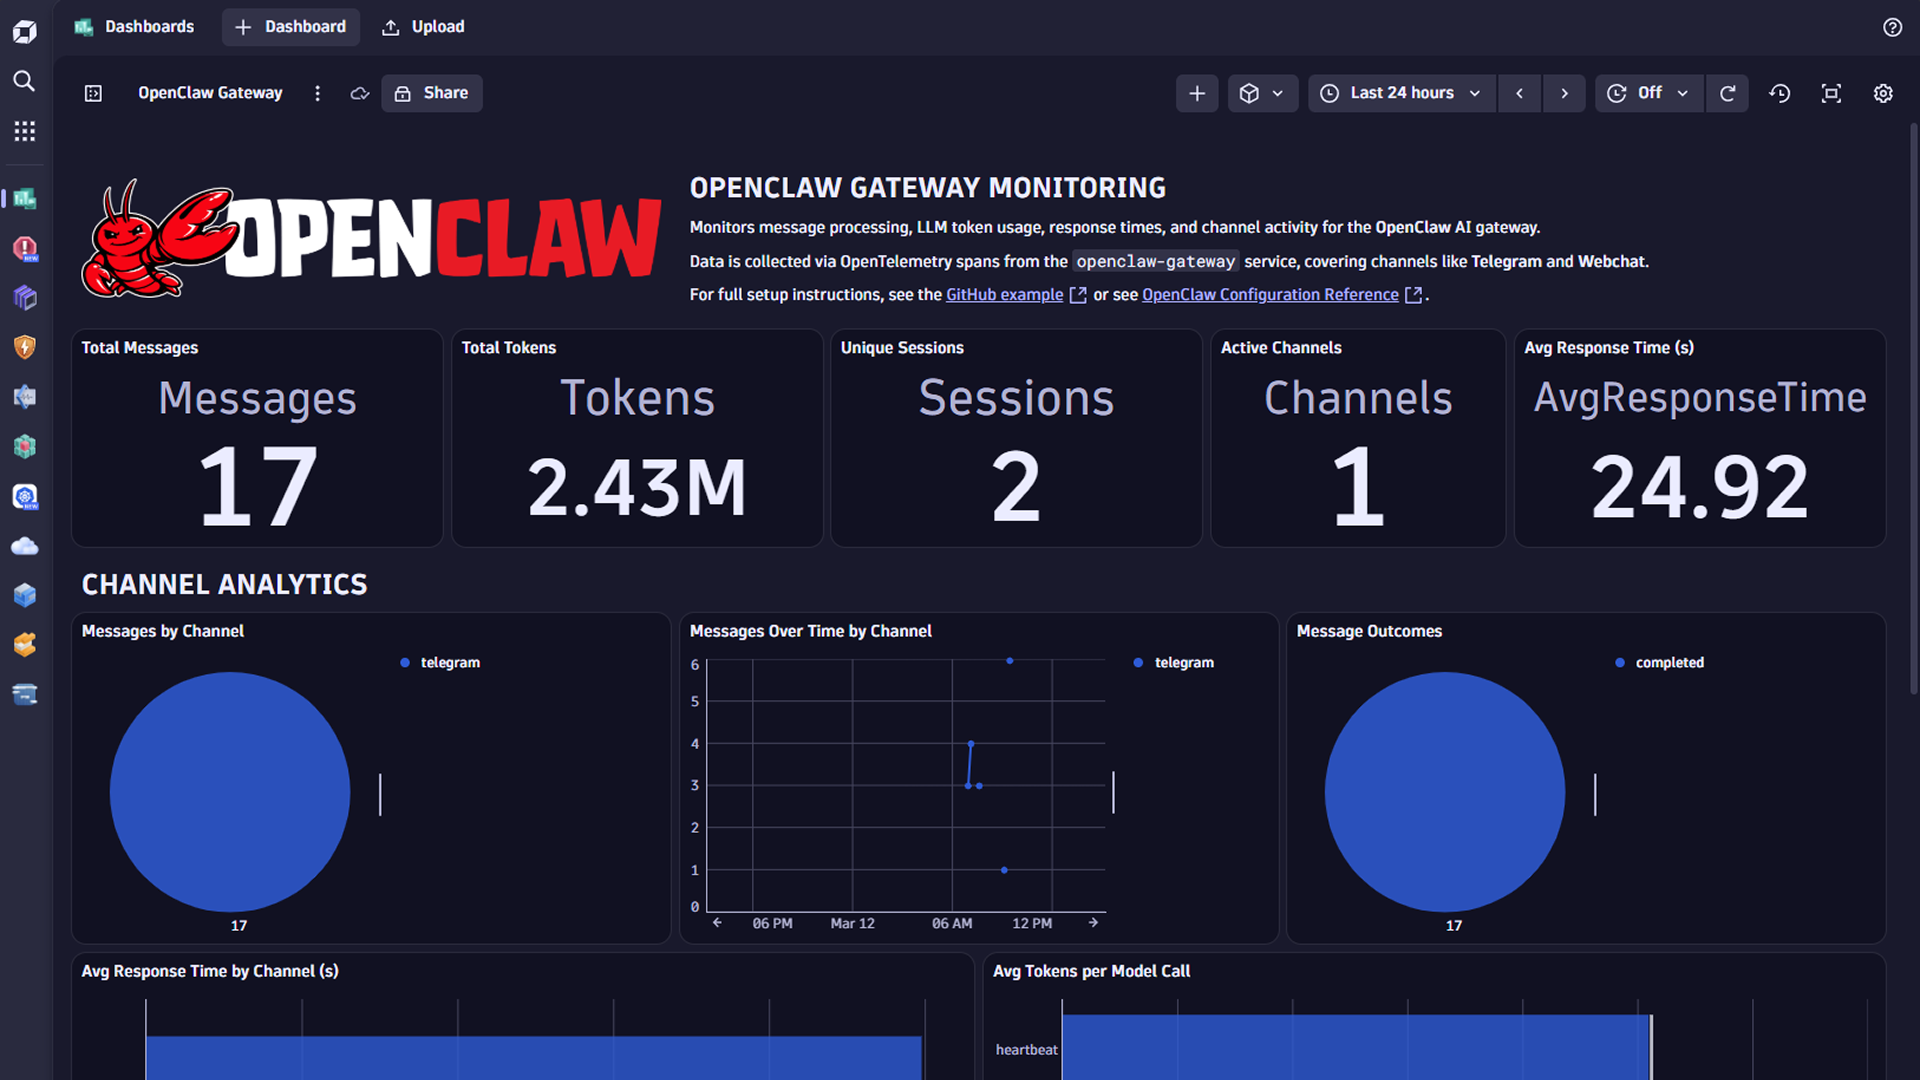1920x1080 pixels.
Task: Click the cloud sync status icon
Action: pos(360,93)
